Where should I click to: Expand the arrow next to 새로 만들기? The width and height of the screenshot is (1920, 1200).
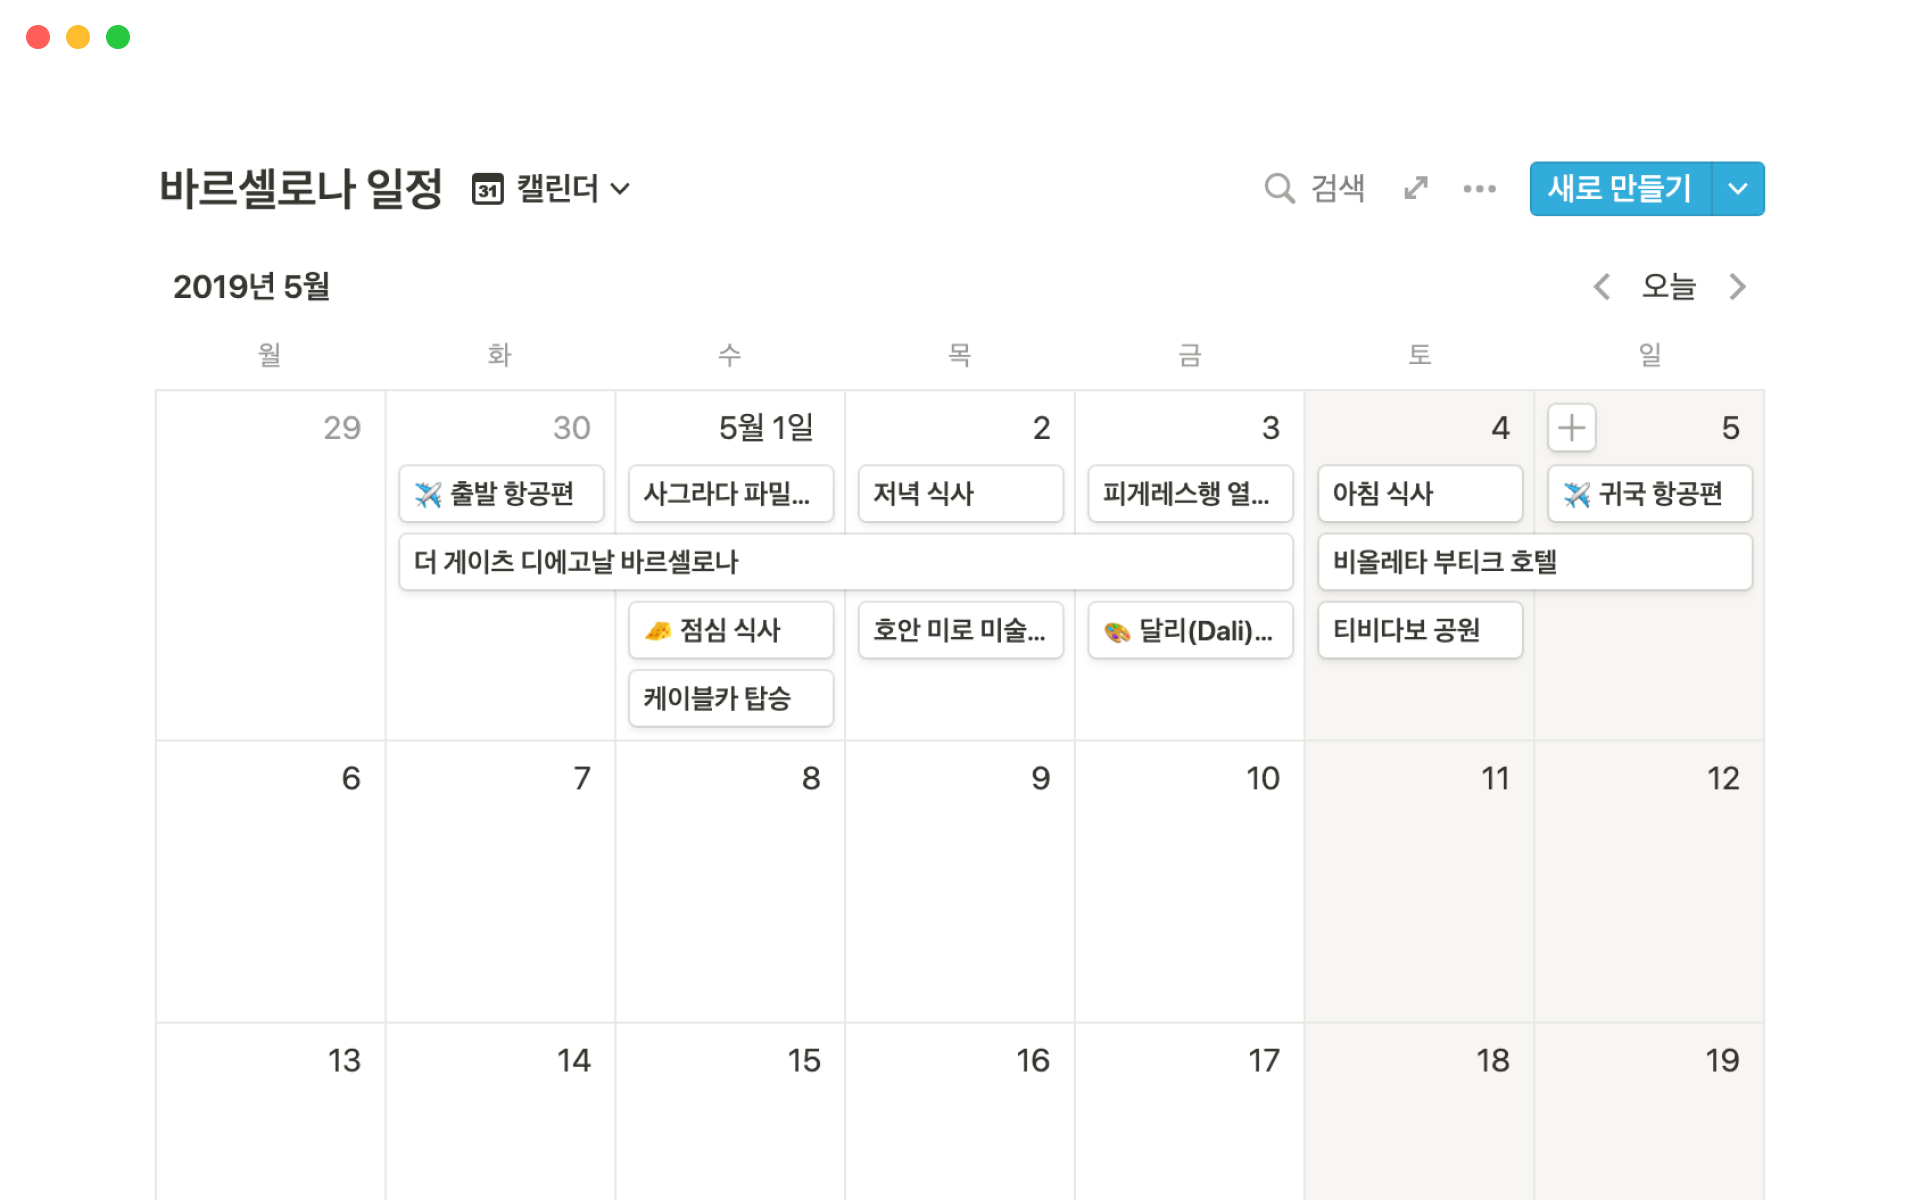[1738, 188]
